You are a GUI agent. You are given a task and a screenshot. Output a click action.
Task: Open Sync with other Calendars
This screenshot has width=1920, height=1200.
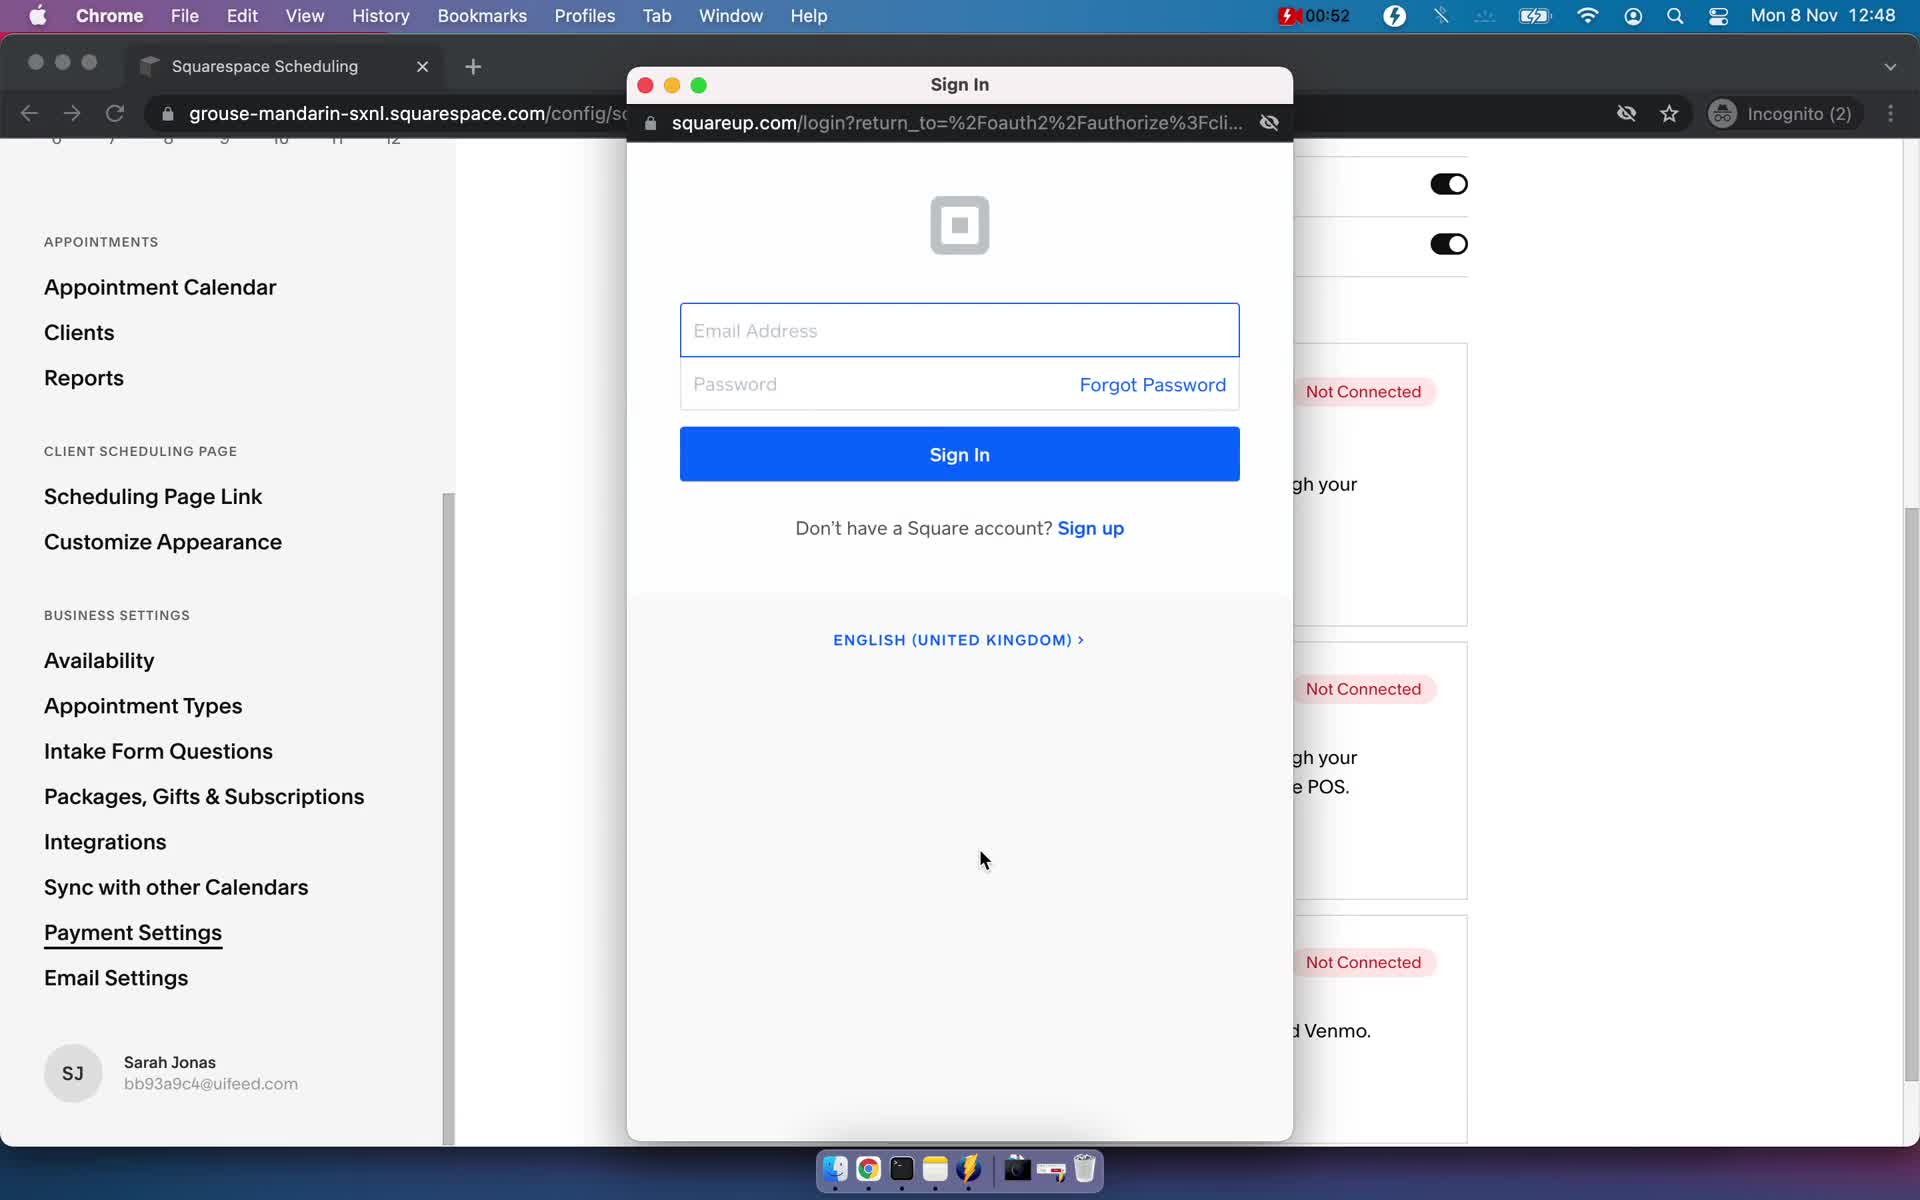pyautogui.click(x=176, y=887)
